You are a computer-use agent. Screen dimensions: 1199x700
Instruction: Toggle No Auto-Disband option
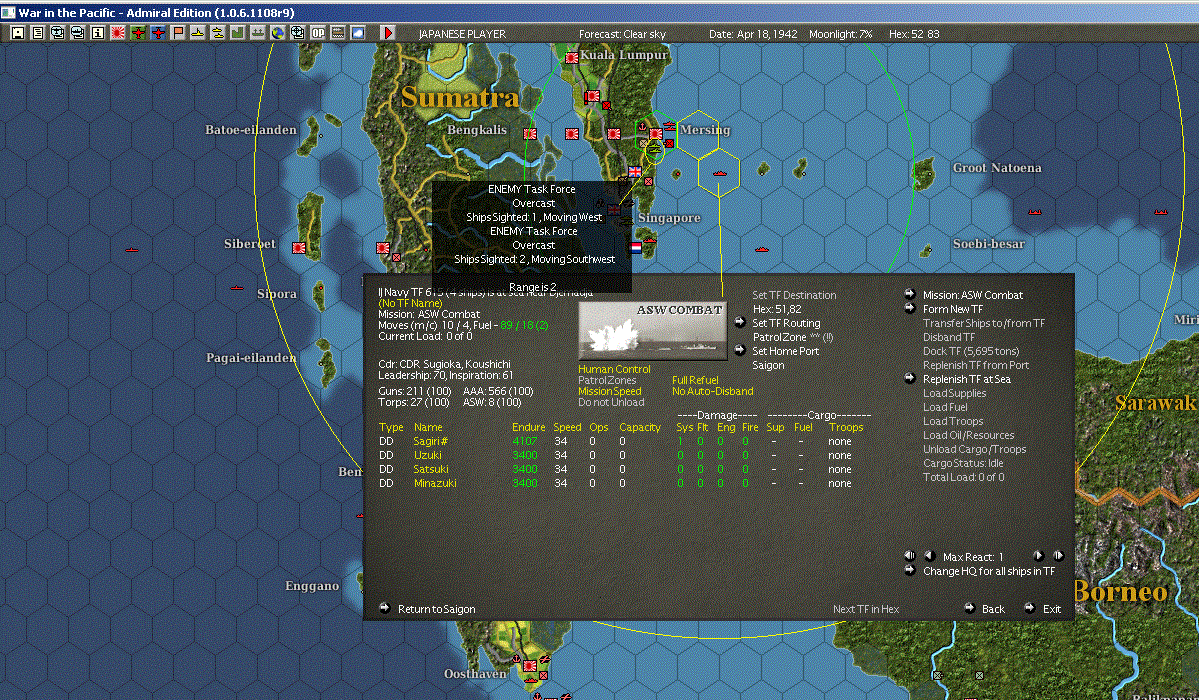pos(713,391)
